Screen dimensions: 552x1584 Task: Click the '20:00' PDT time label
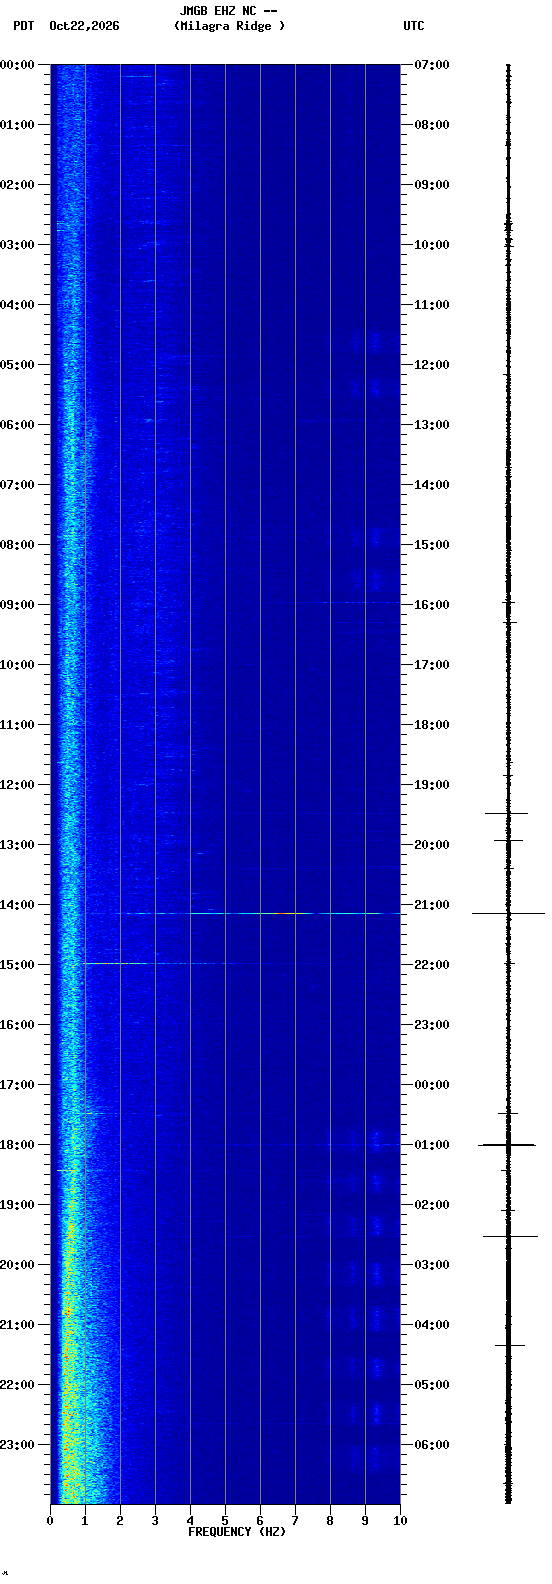(17, 1265)
